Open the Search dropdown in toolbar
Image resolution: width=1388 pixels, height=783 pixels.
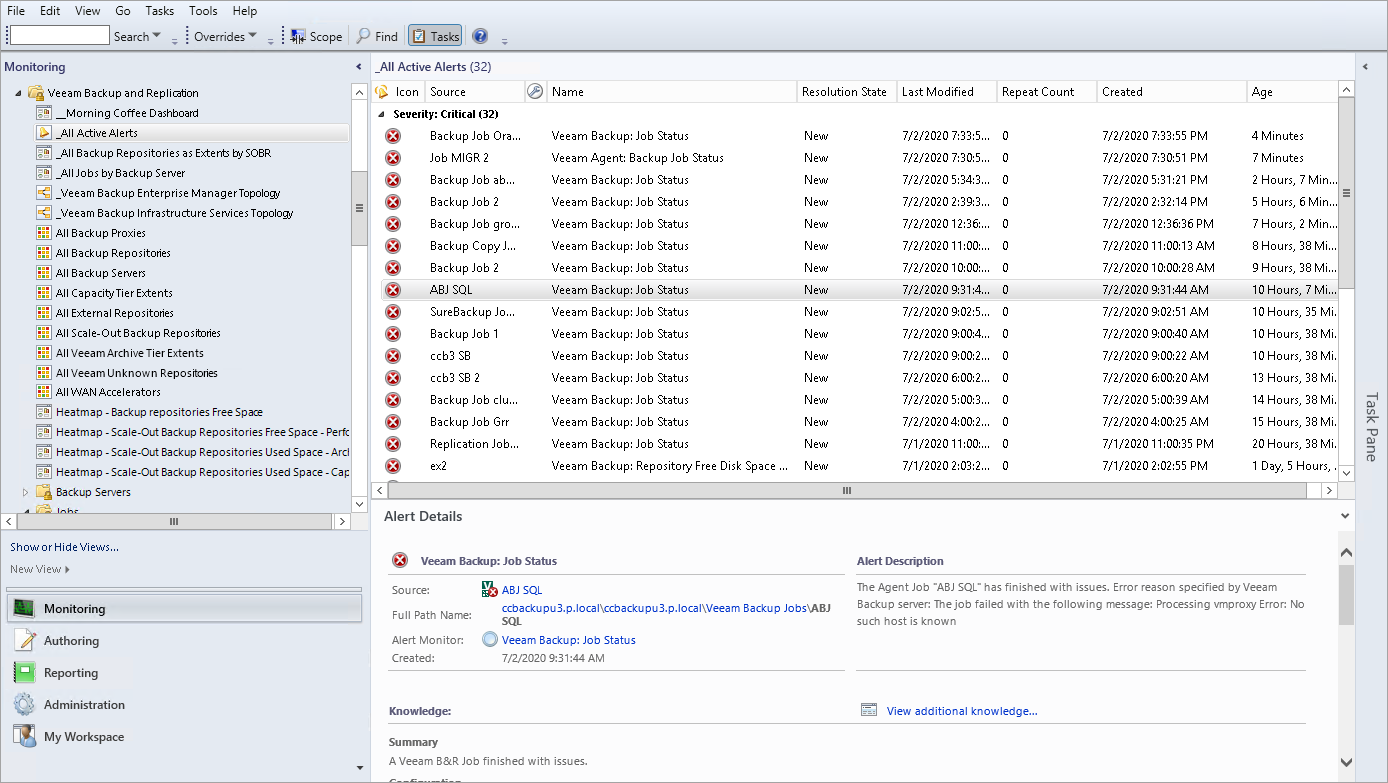138,37
